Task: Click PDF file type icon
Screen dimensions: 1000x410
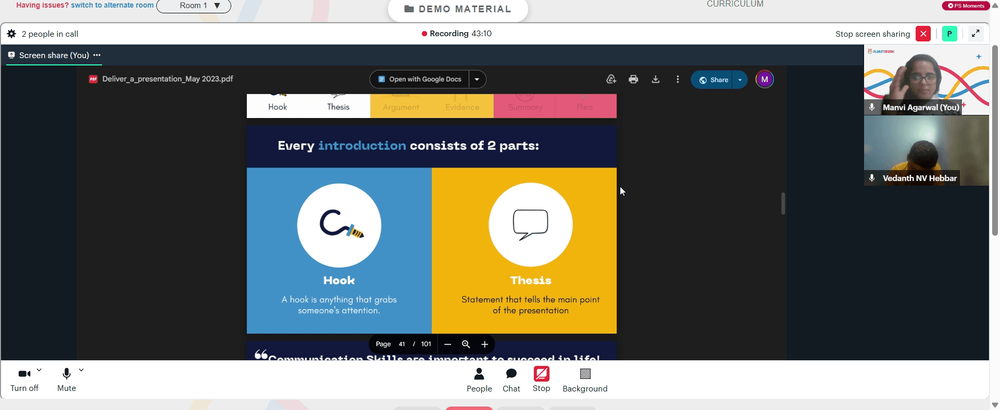Action: click(93, 80)
